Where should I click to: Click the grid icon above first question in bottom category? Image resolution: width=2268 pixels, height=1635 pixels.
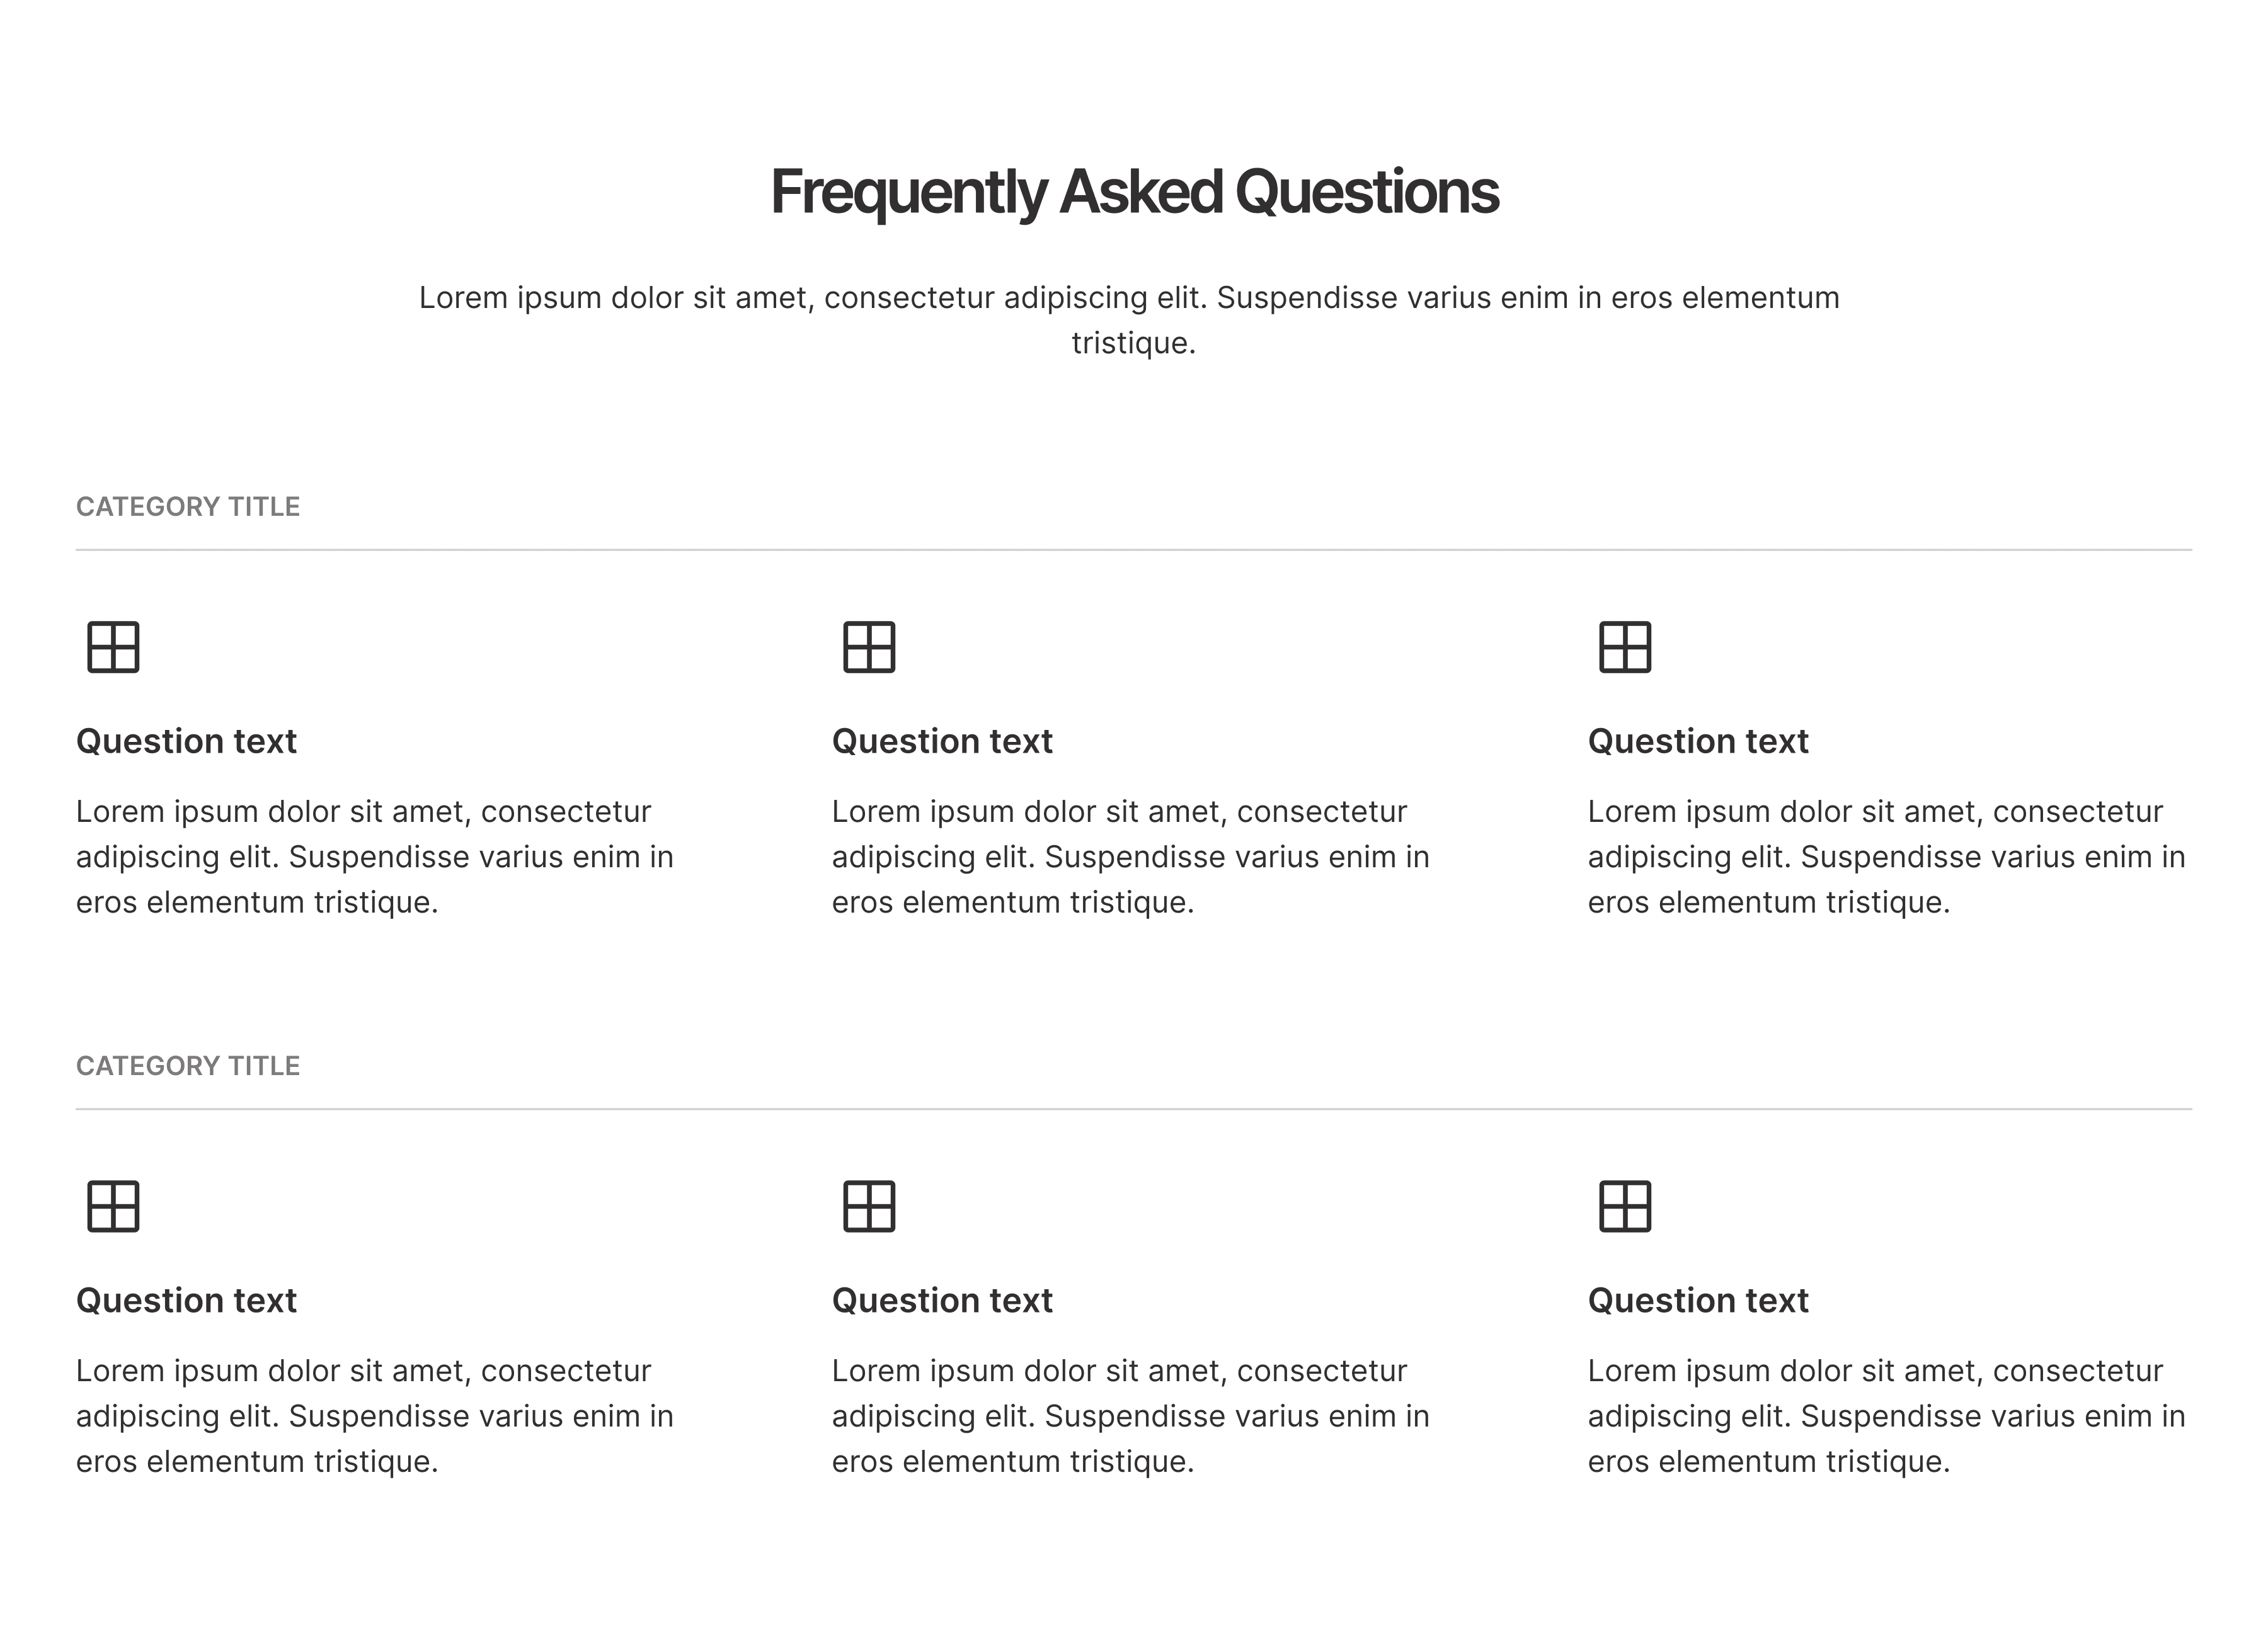click(x=113, y=1206)
